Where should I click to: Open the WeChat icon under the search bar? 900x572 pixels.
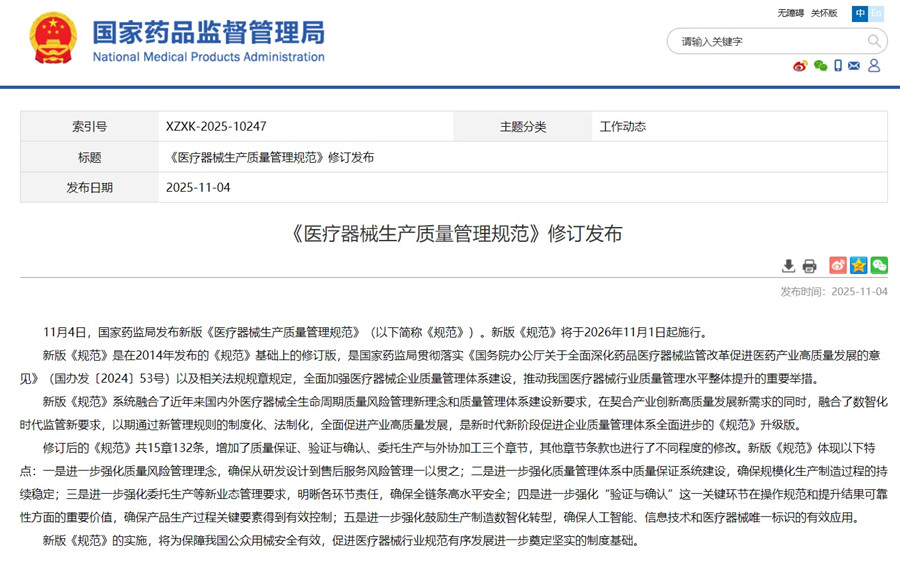821,66
